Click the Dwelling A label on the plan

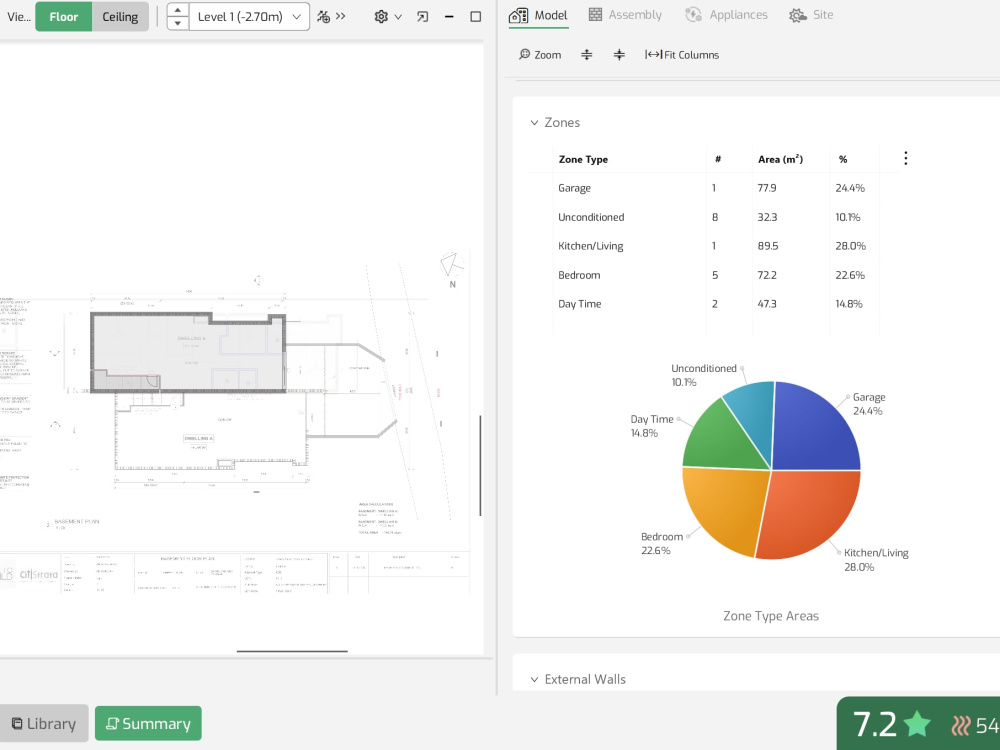pos(198,438)
